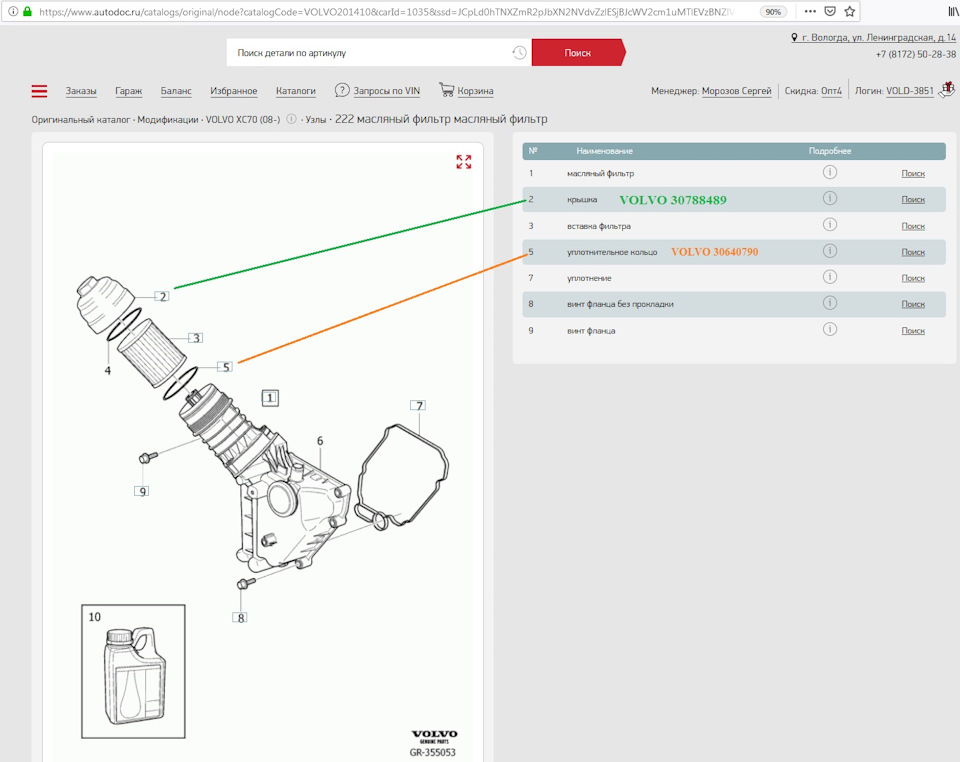Click the site security padlock icon
Screen dimensions: 960x762
tap(27, 11)
